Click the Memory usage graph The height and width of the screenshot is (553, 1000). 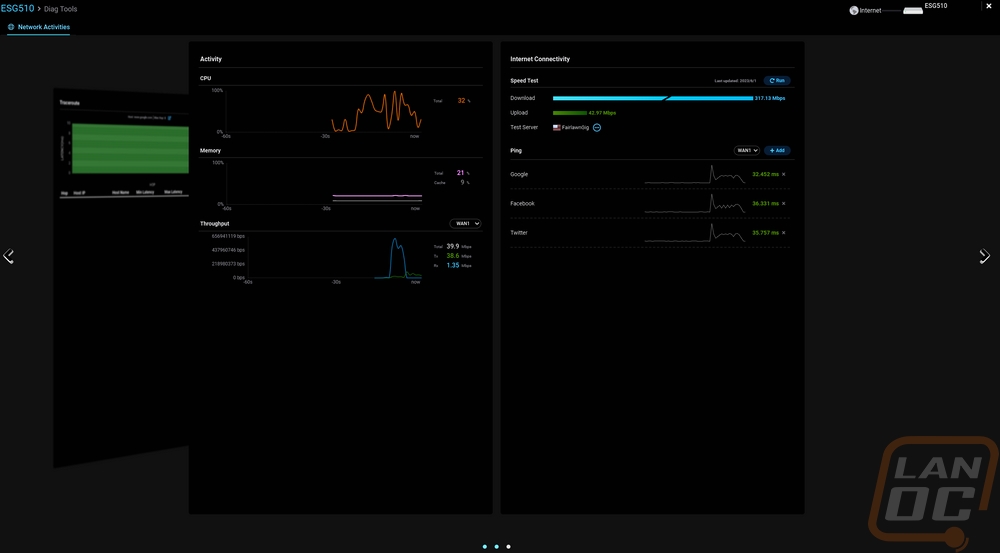(323, 184)
